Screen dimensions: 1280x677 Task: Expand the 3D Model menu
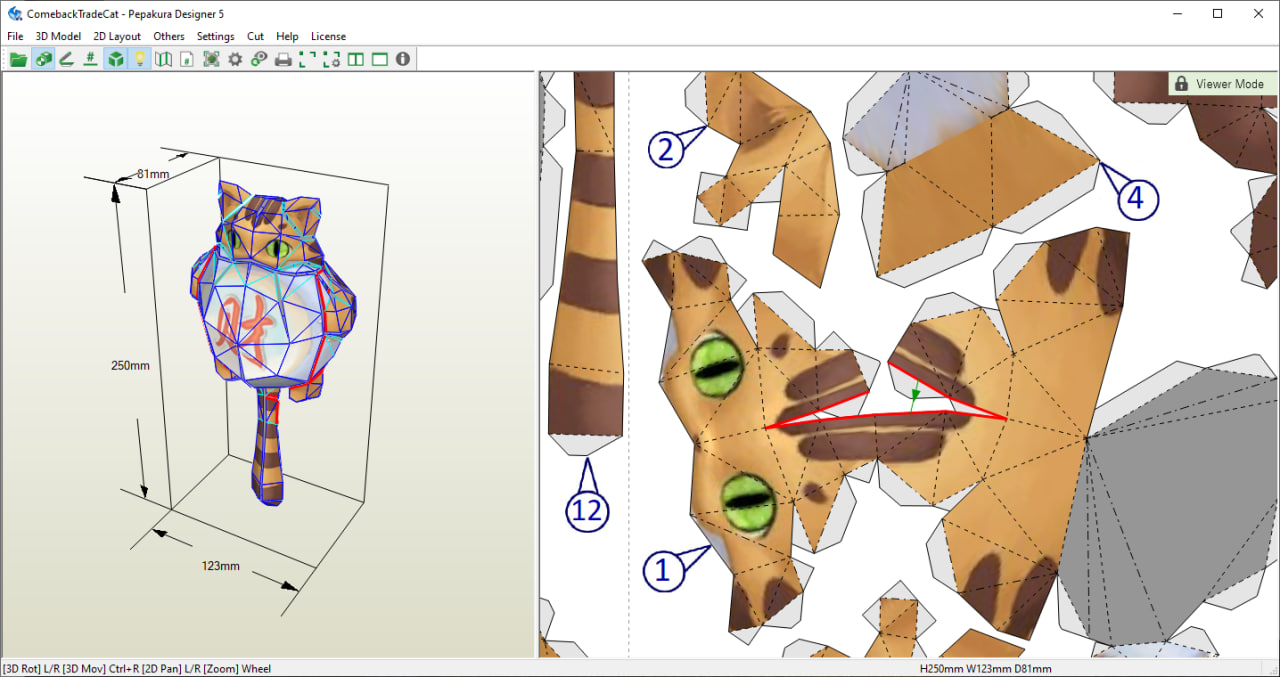58,36
